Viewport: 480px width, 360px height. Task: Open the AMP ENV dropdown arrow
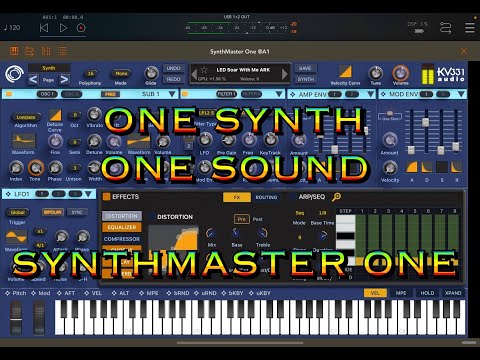371,94
